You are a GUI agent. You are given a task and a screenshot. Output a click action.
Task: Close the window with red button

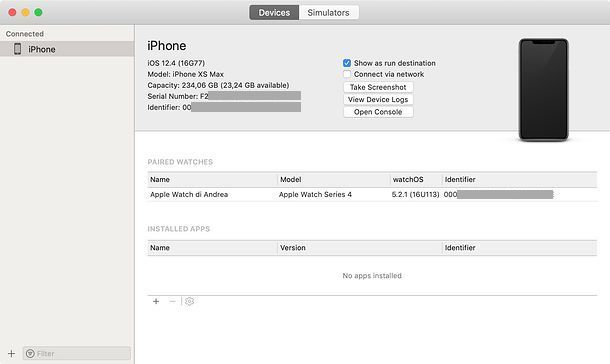pyautogui.click(x=12, y=12)
